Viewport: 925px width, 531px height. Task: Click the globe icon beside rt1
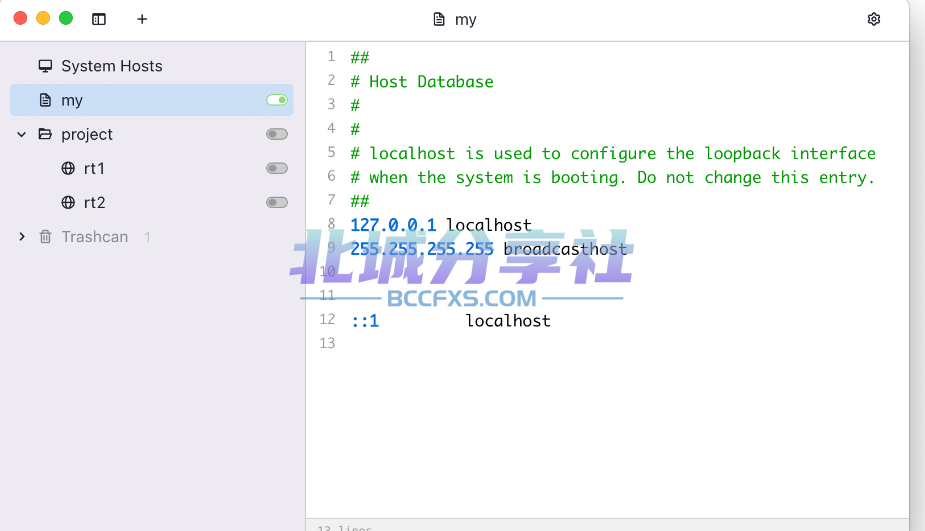68,168
